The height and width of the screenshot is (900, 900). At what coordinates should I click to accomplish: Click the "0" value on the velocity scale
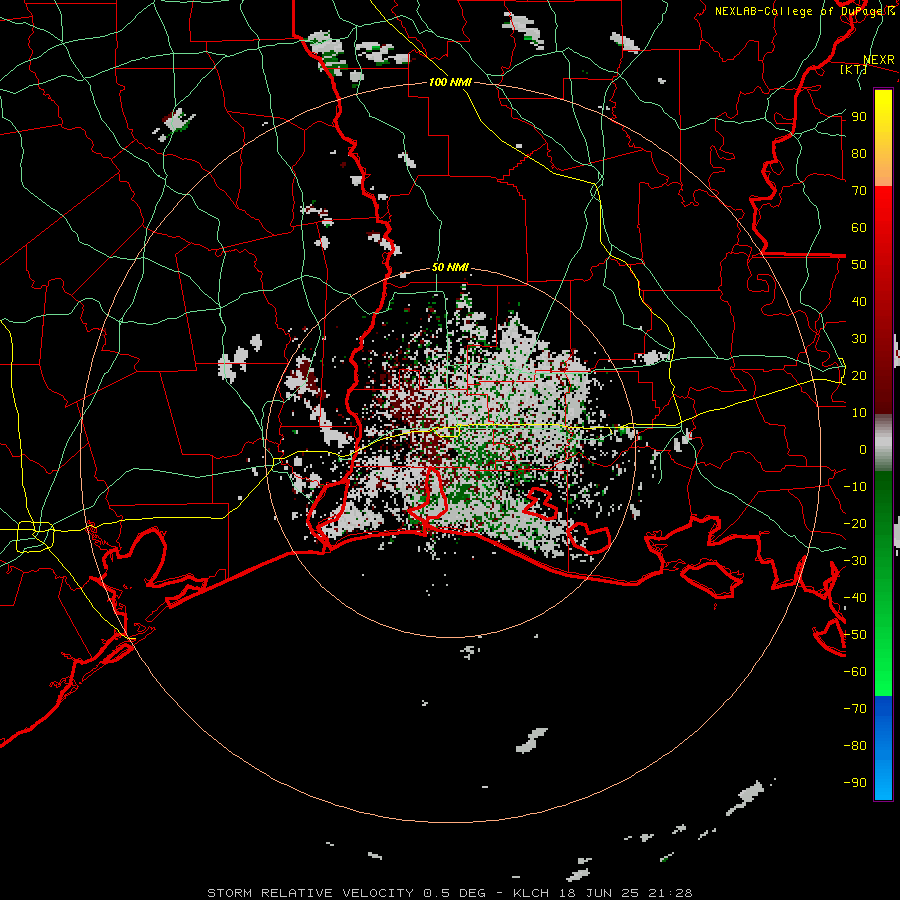tap(863, 449)
